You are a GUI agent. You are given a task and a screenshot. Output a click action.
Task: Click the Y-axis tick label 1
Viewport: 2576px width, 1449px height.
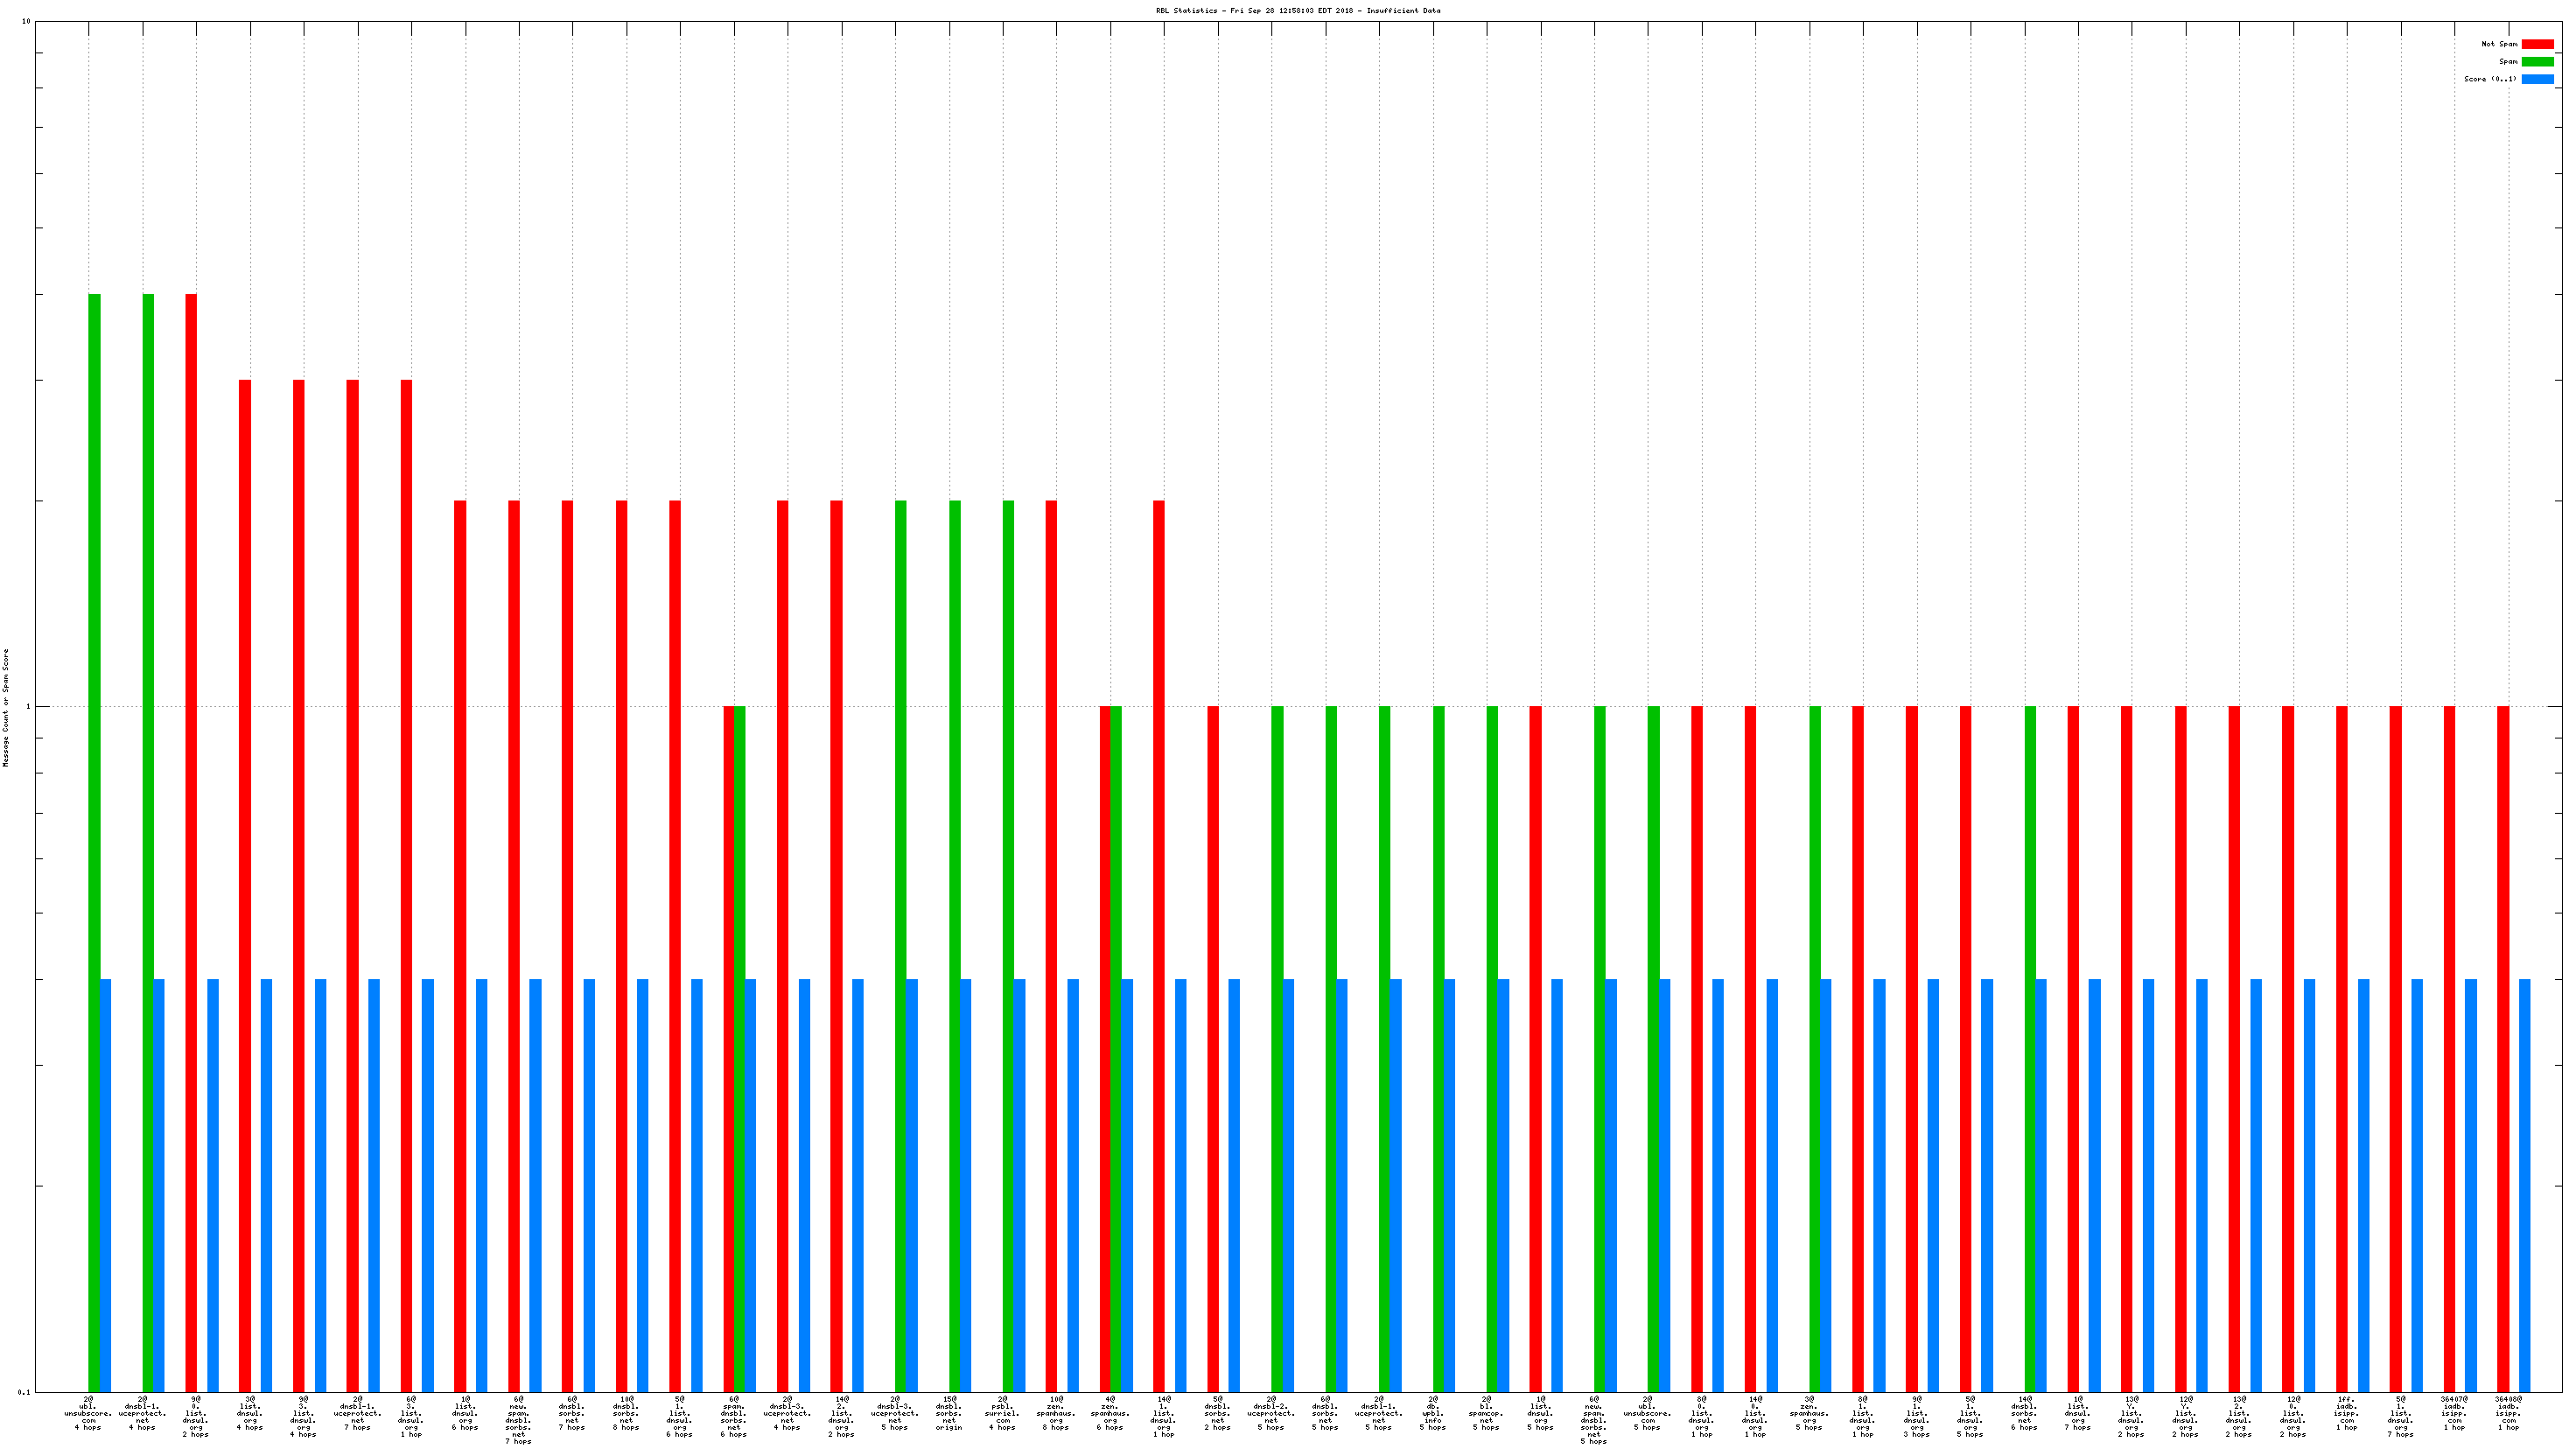pyautogui.click(x=28, y=707)
